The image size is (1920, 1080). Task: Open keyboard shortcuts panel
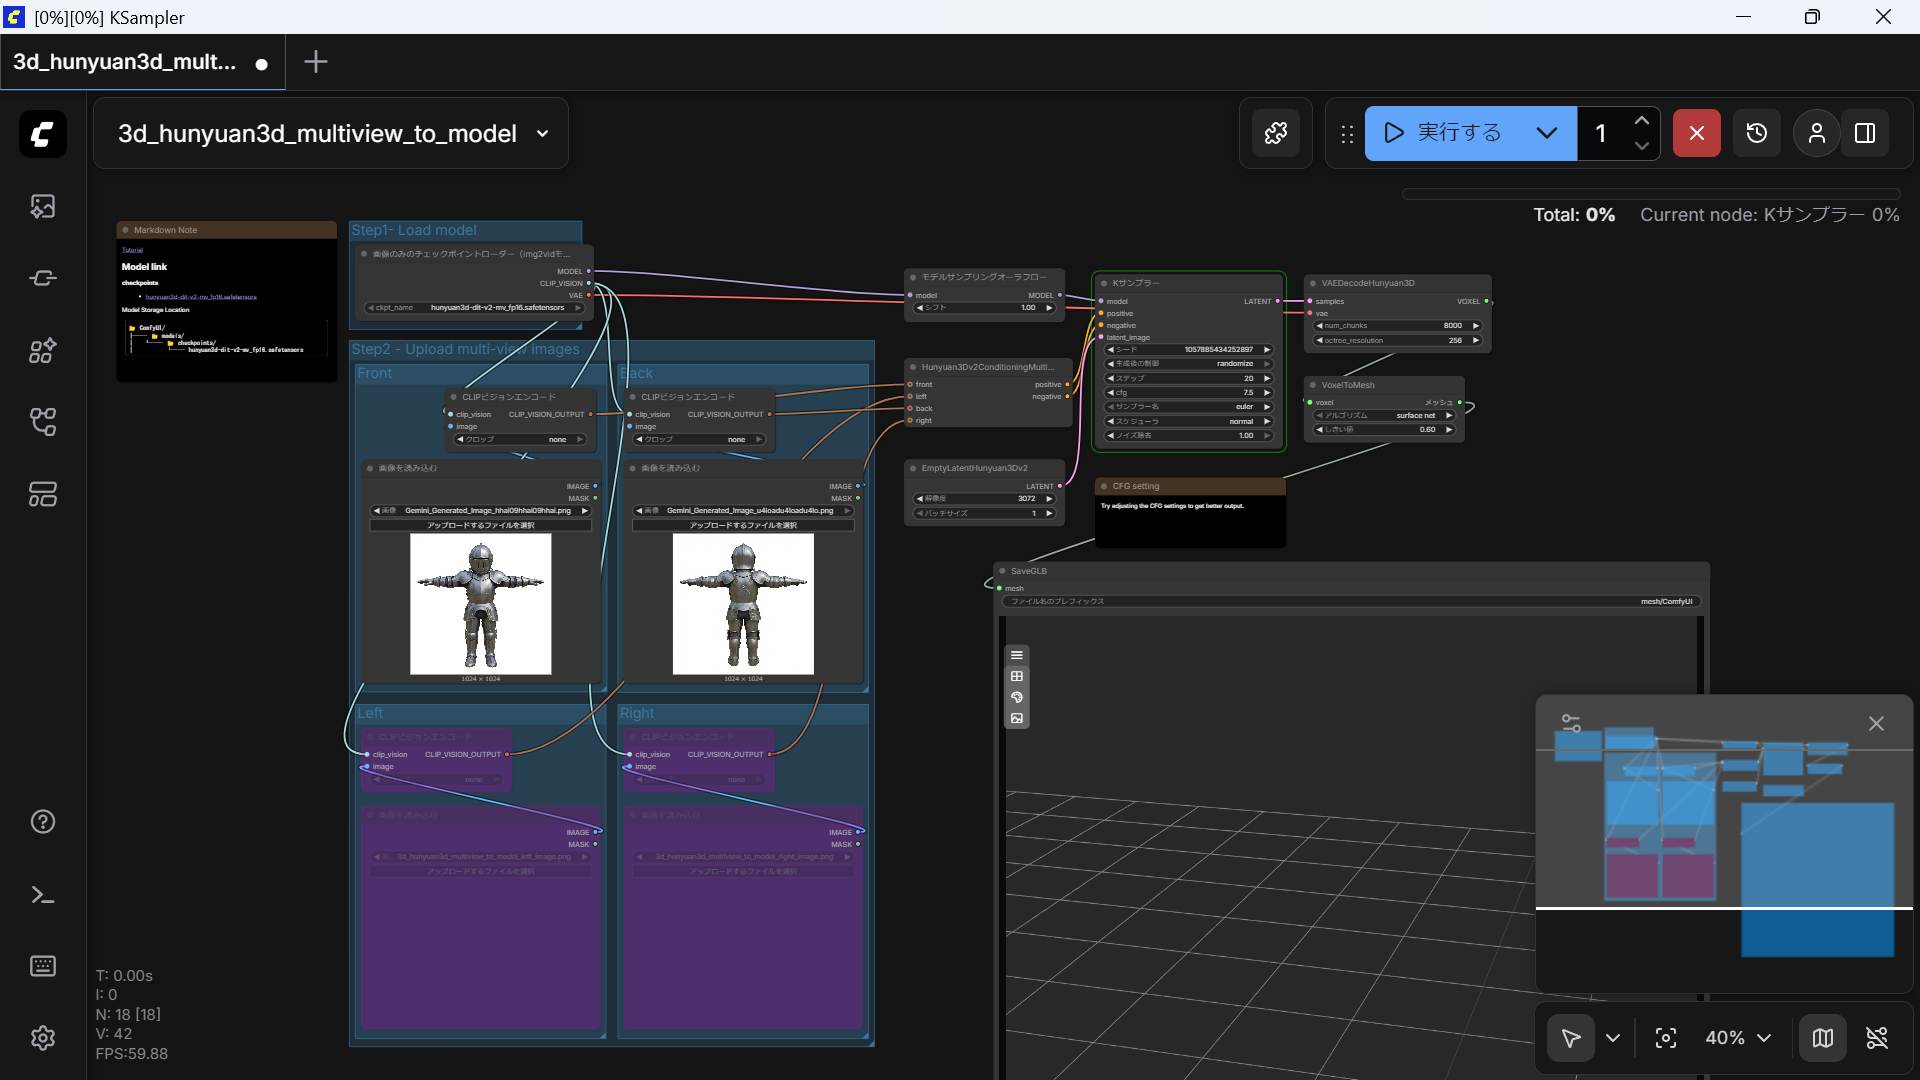42,966
